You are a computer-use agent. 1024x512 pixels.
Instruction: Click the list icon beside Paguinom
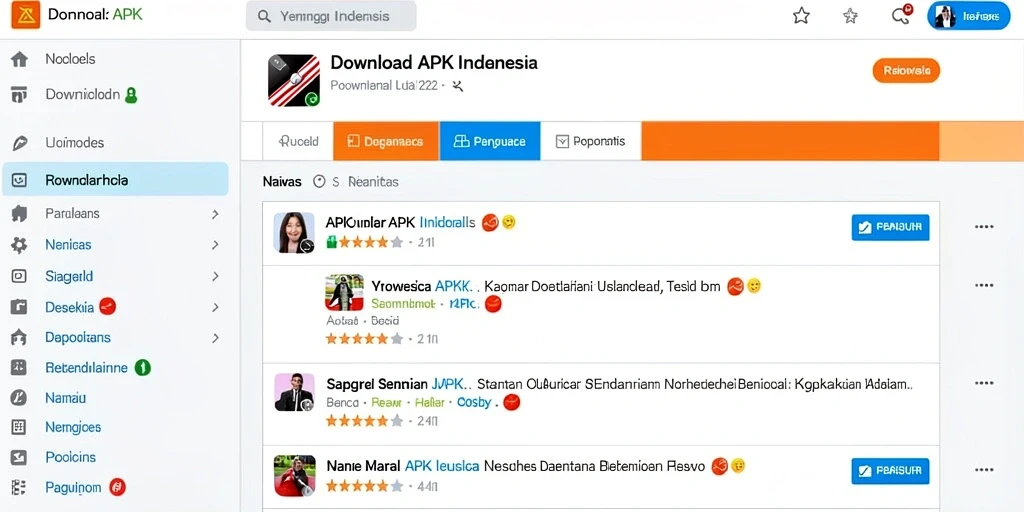point(20,487)
